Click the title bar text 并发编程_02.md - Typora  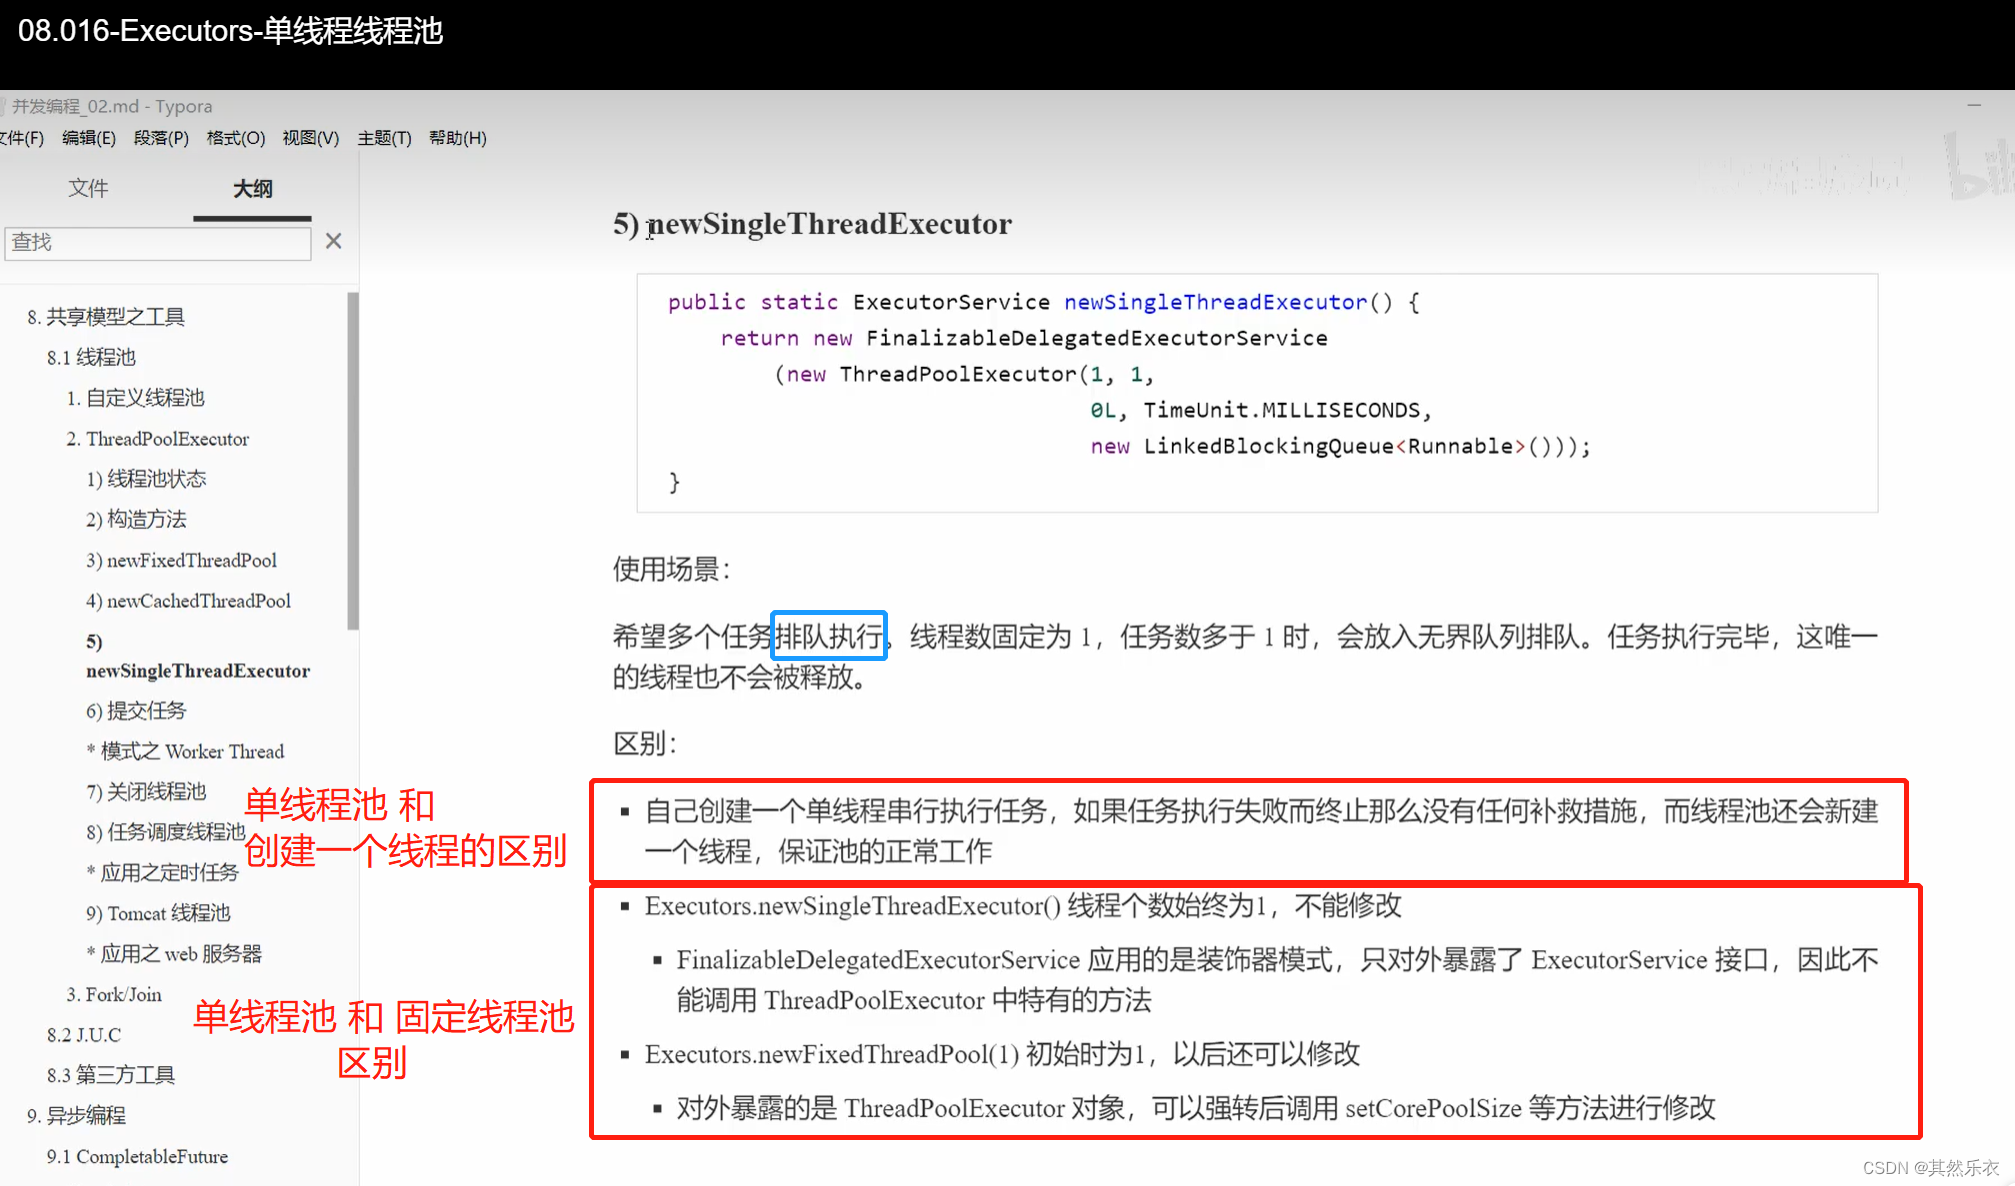(112, 106)
